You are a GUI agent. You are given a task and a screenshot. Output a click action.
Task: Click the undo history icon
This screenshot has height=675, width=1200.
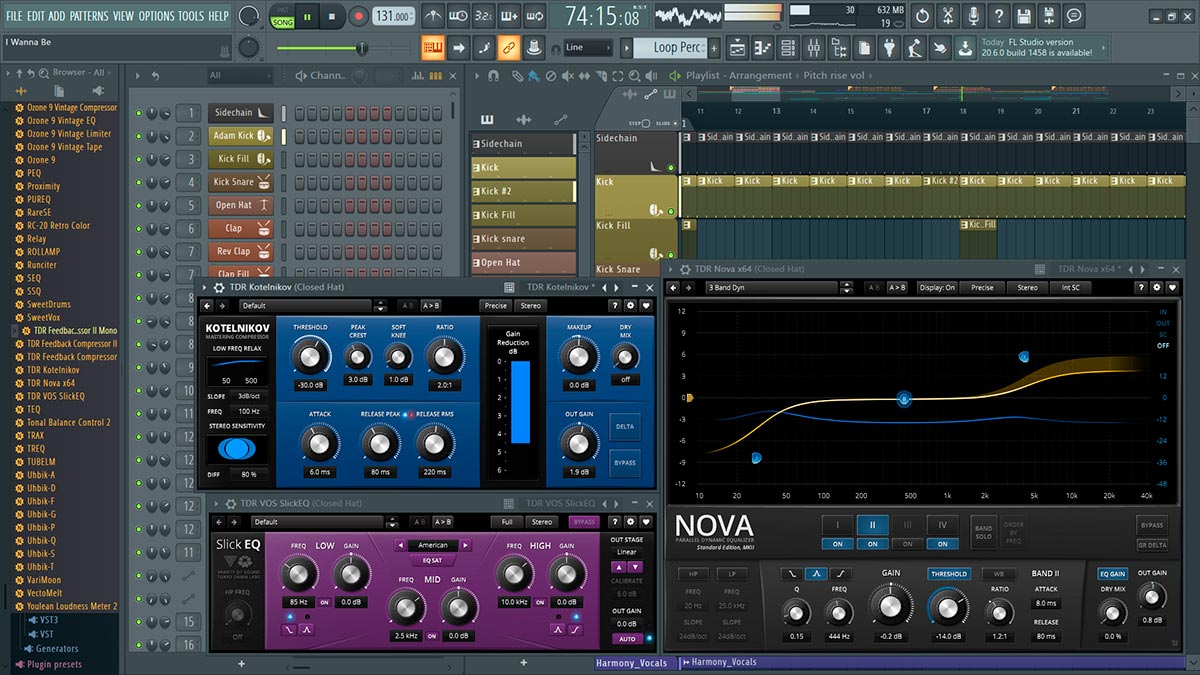[x=922, y=16]
